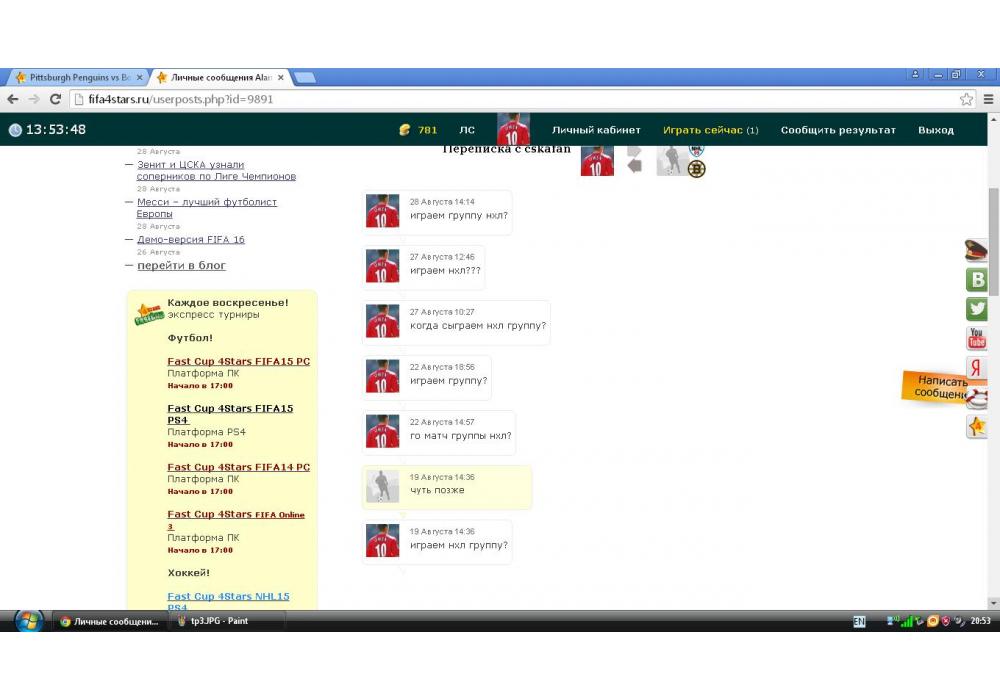
Task: Click the VK social share icon
Action: coord(976,280)
